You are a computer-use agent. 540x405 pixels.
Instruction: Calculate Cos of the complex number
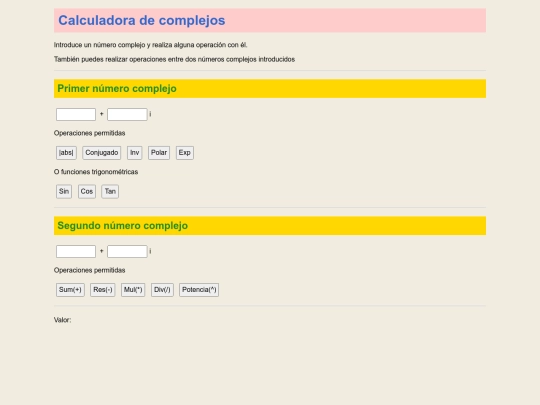[87, 191]
